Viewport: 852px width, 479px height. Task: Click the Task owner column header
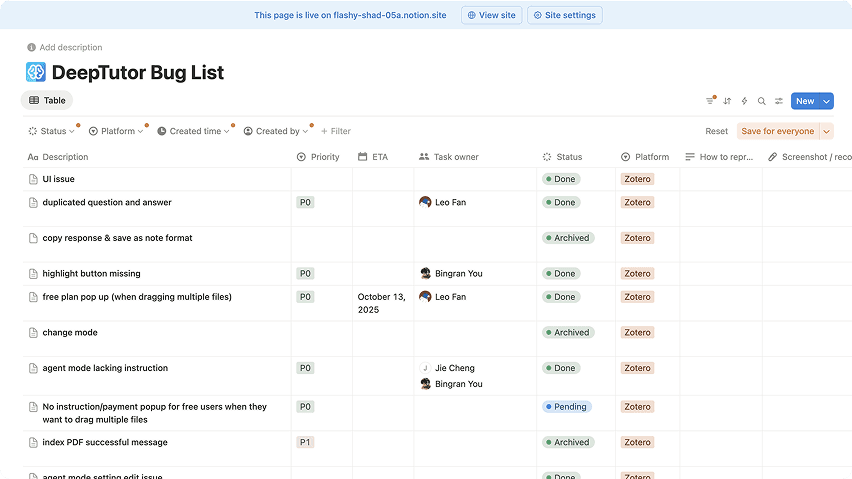[449, 157]
